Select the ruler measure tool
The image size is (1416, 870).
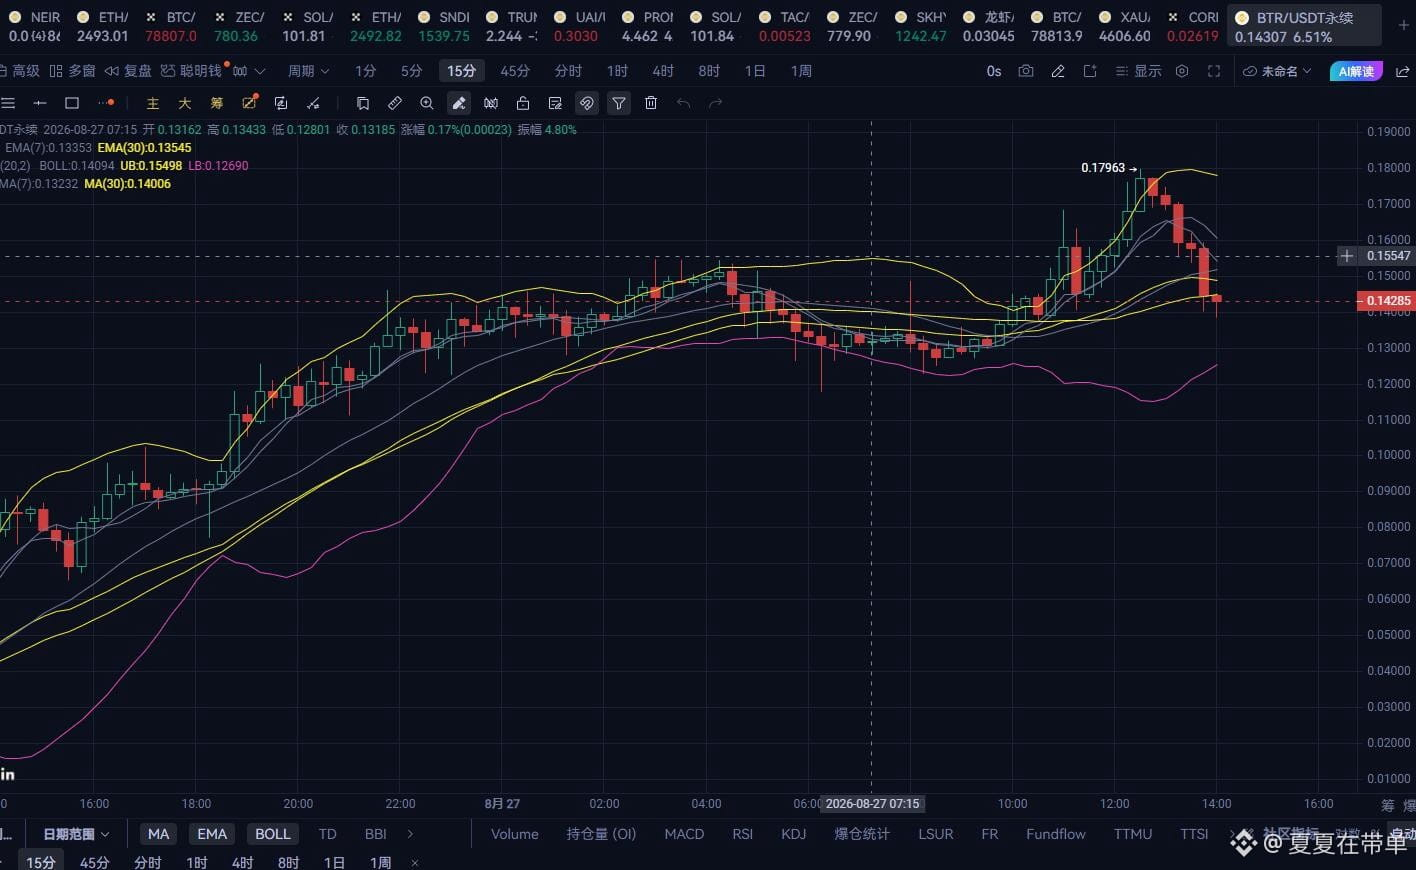(x=395, y=103)
